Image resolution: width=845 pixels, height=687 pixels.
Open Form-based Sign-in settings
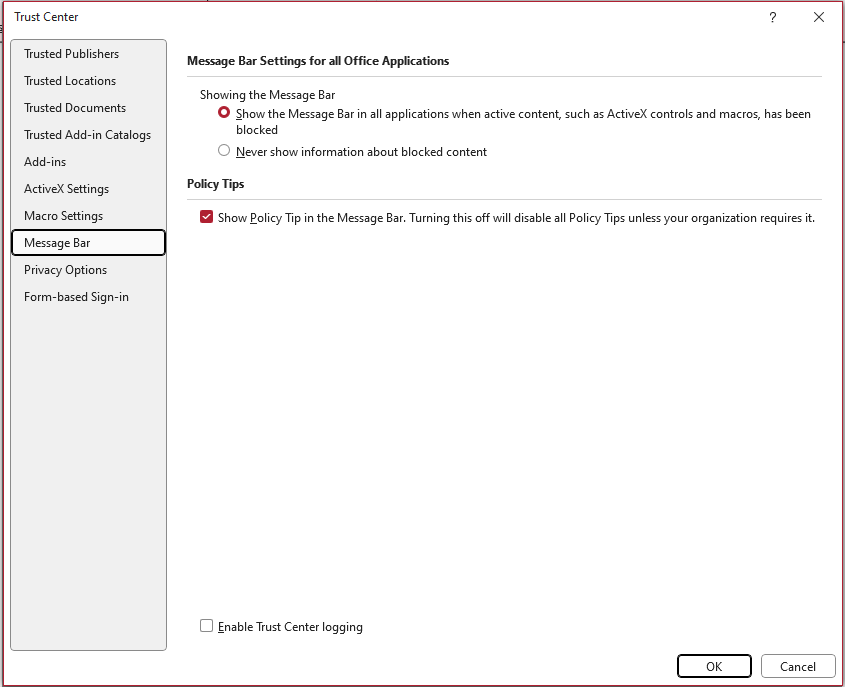pos(88,297)
